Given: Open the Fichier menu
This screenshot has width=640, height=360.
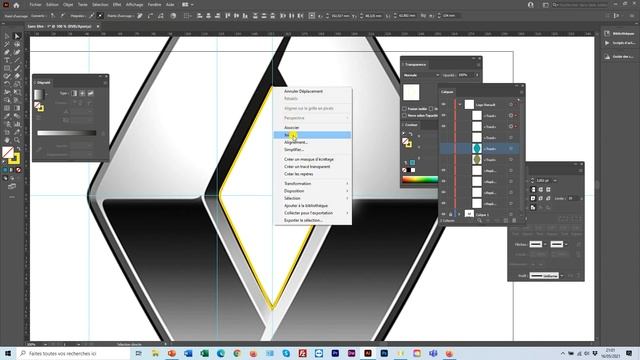Looking at the screenshot, I should pos(36,5).
